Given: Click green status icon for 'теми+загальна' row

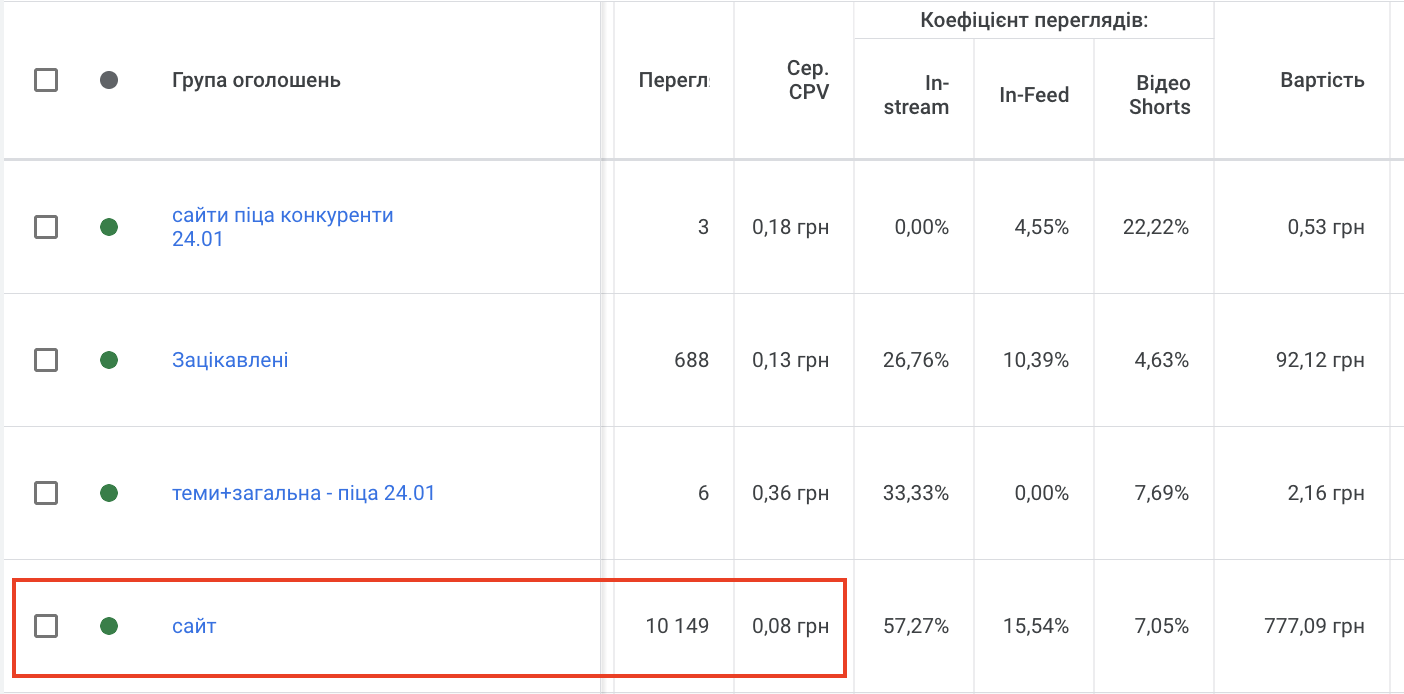Looking at the screenshot, I should click(109, 493).
